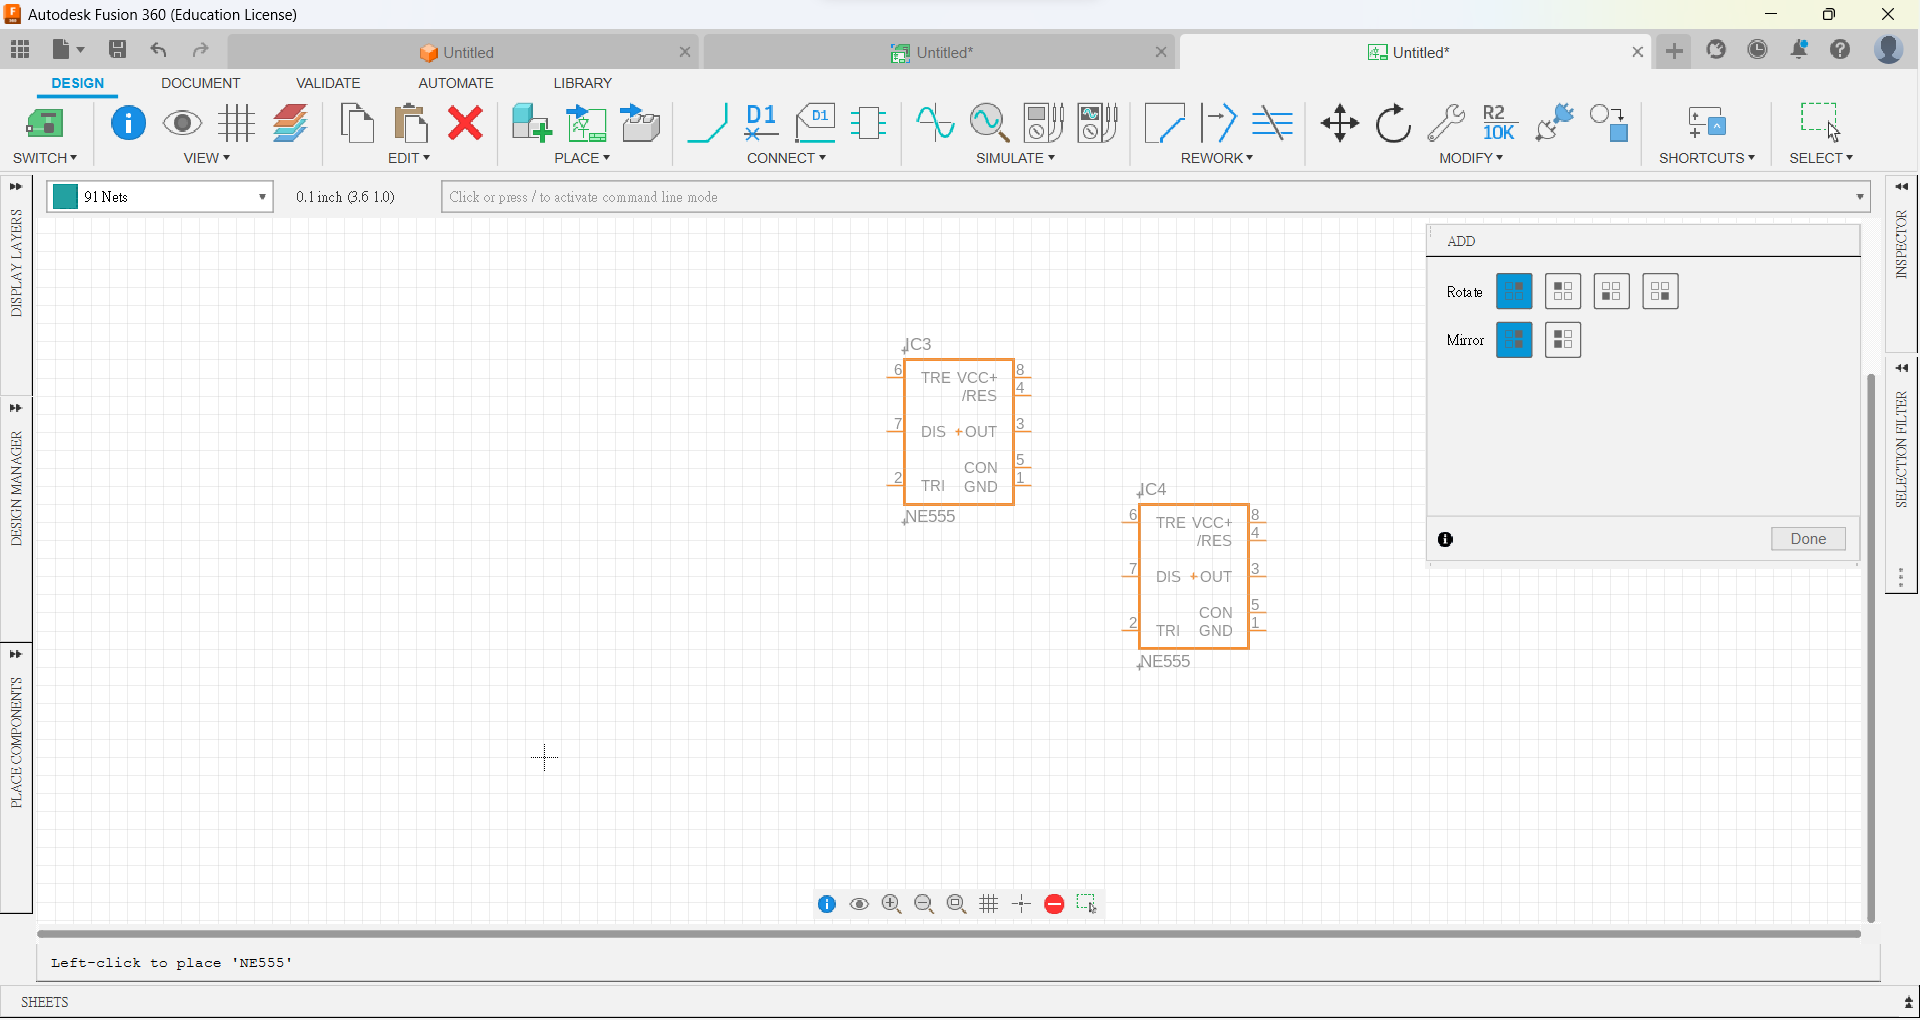Expand the SIMULATE dropdown menu
Screen dimensions: 1920x1020
1015,158
